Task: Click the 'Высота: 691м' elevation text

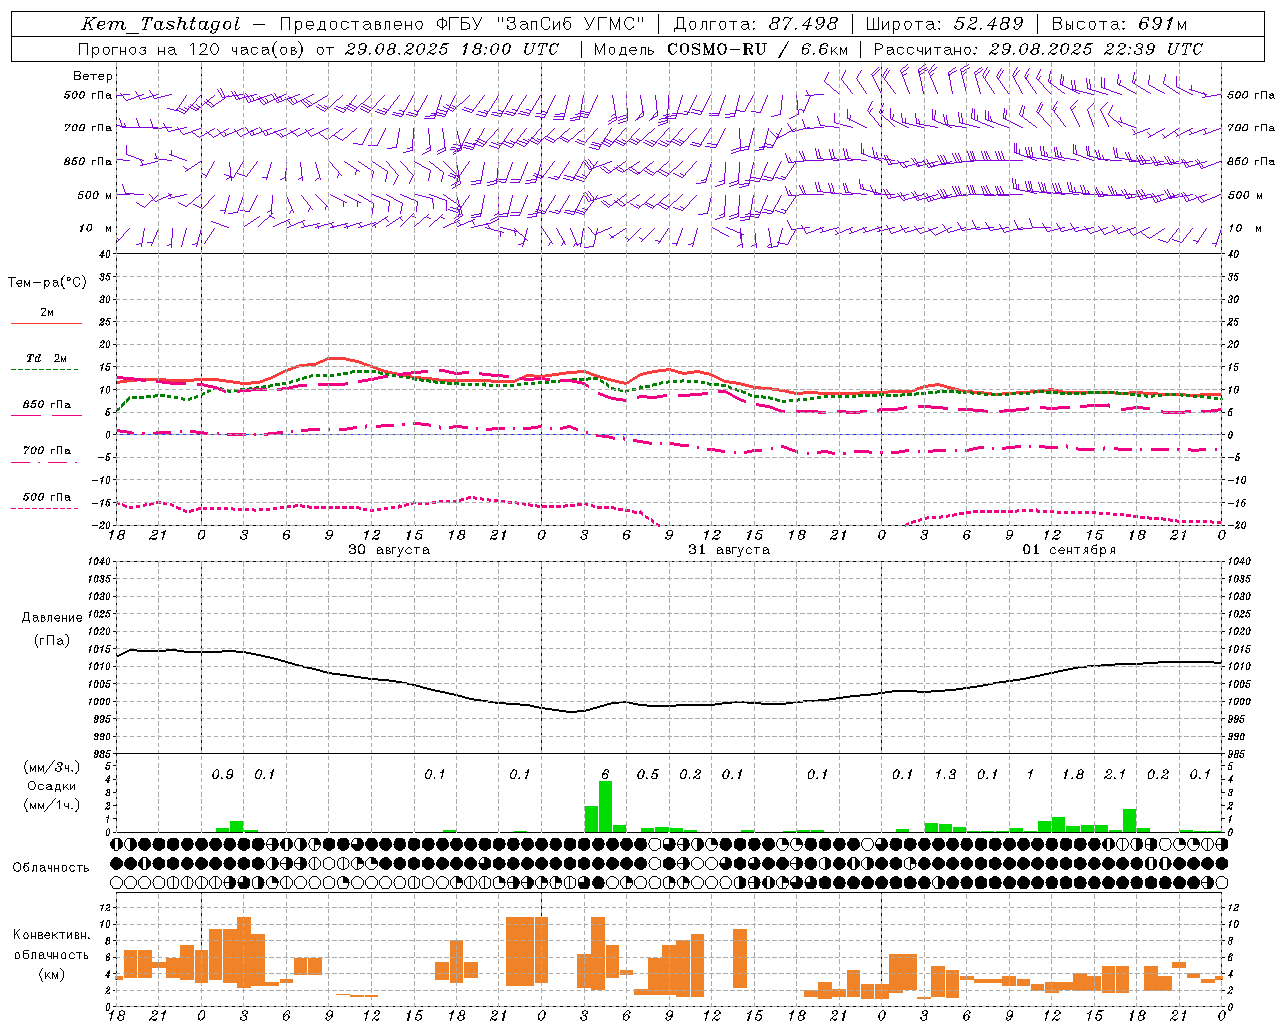Action: click(1119, 24)
